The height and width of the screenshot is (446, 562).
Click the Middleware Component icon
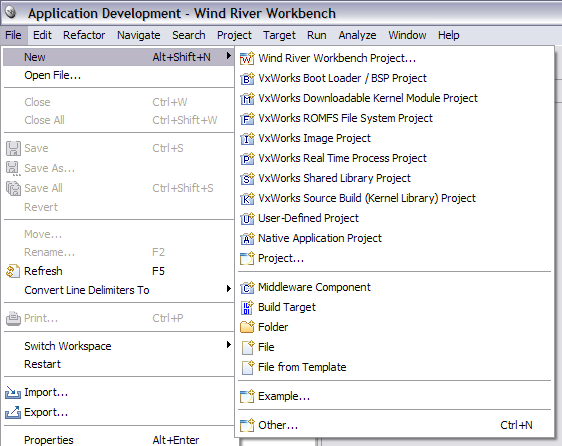247,288
